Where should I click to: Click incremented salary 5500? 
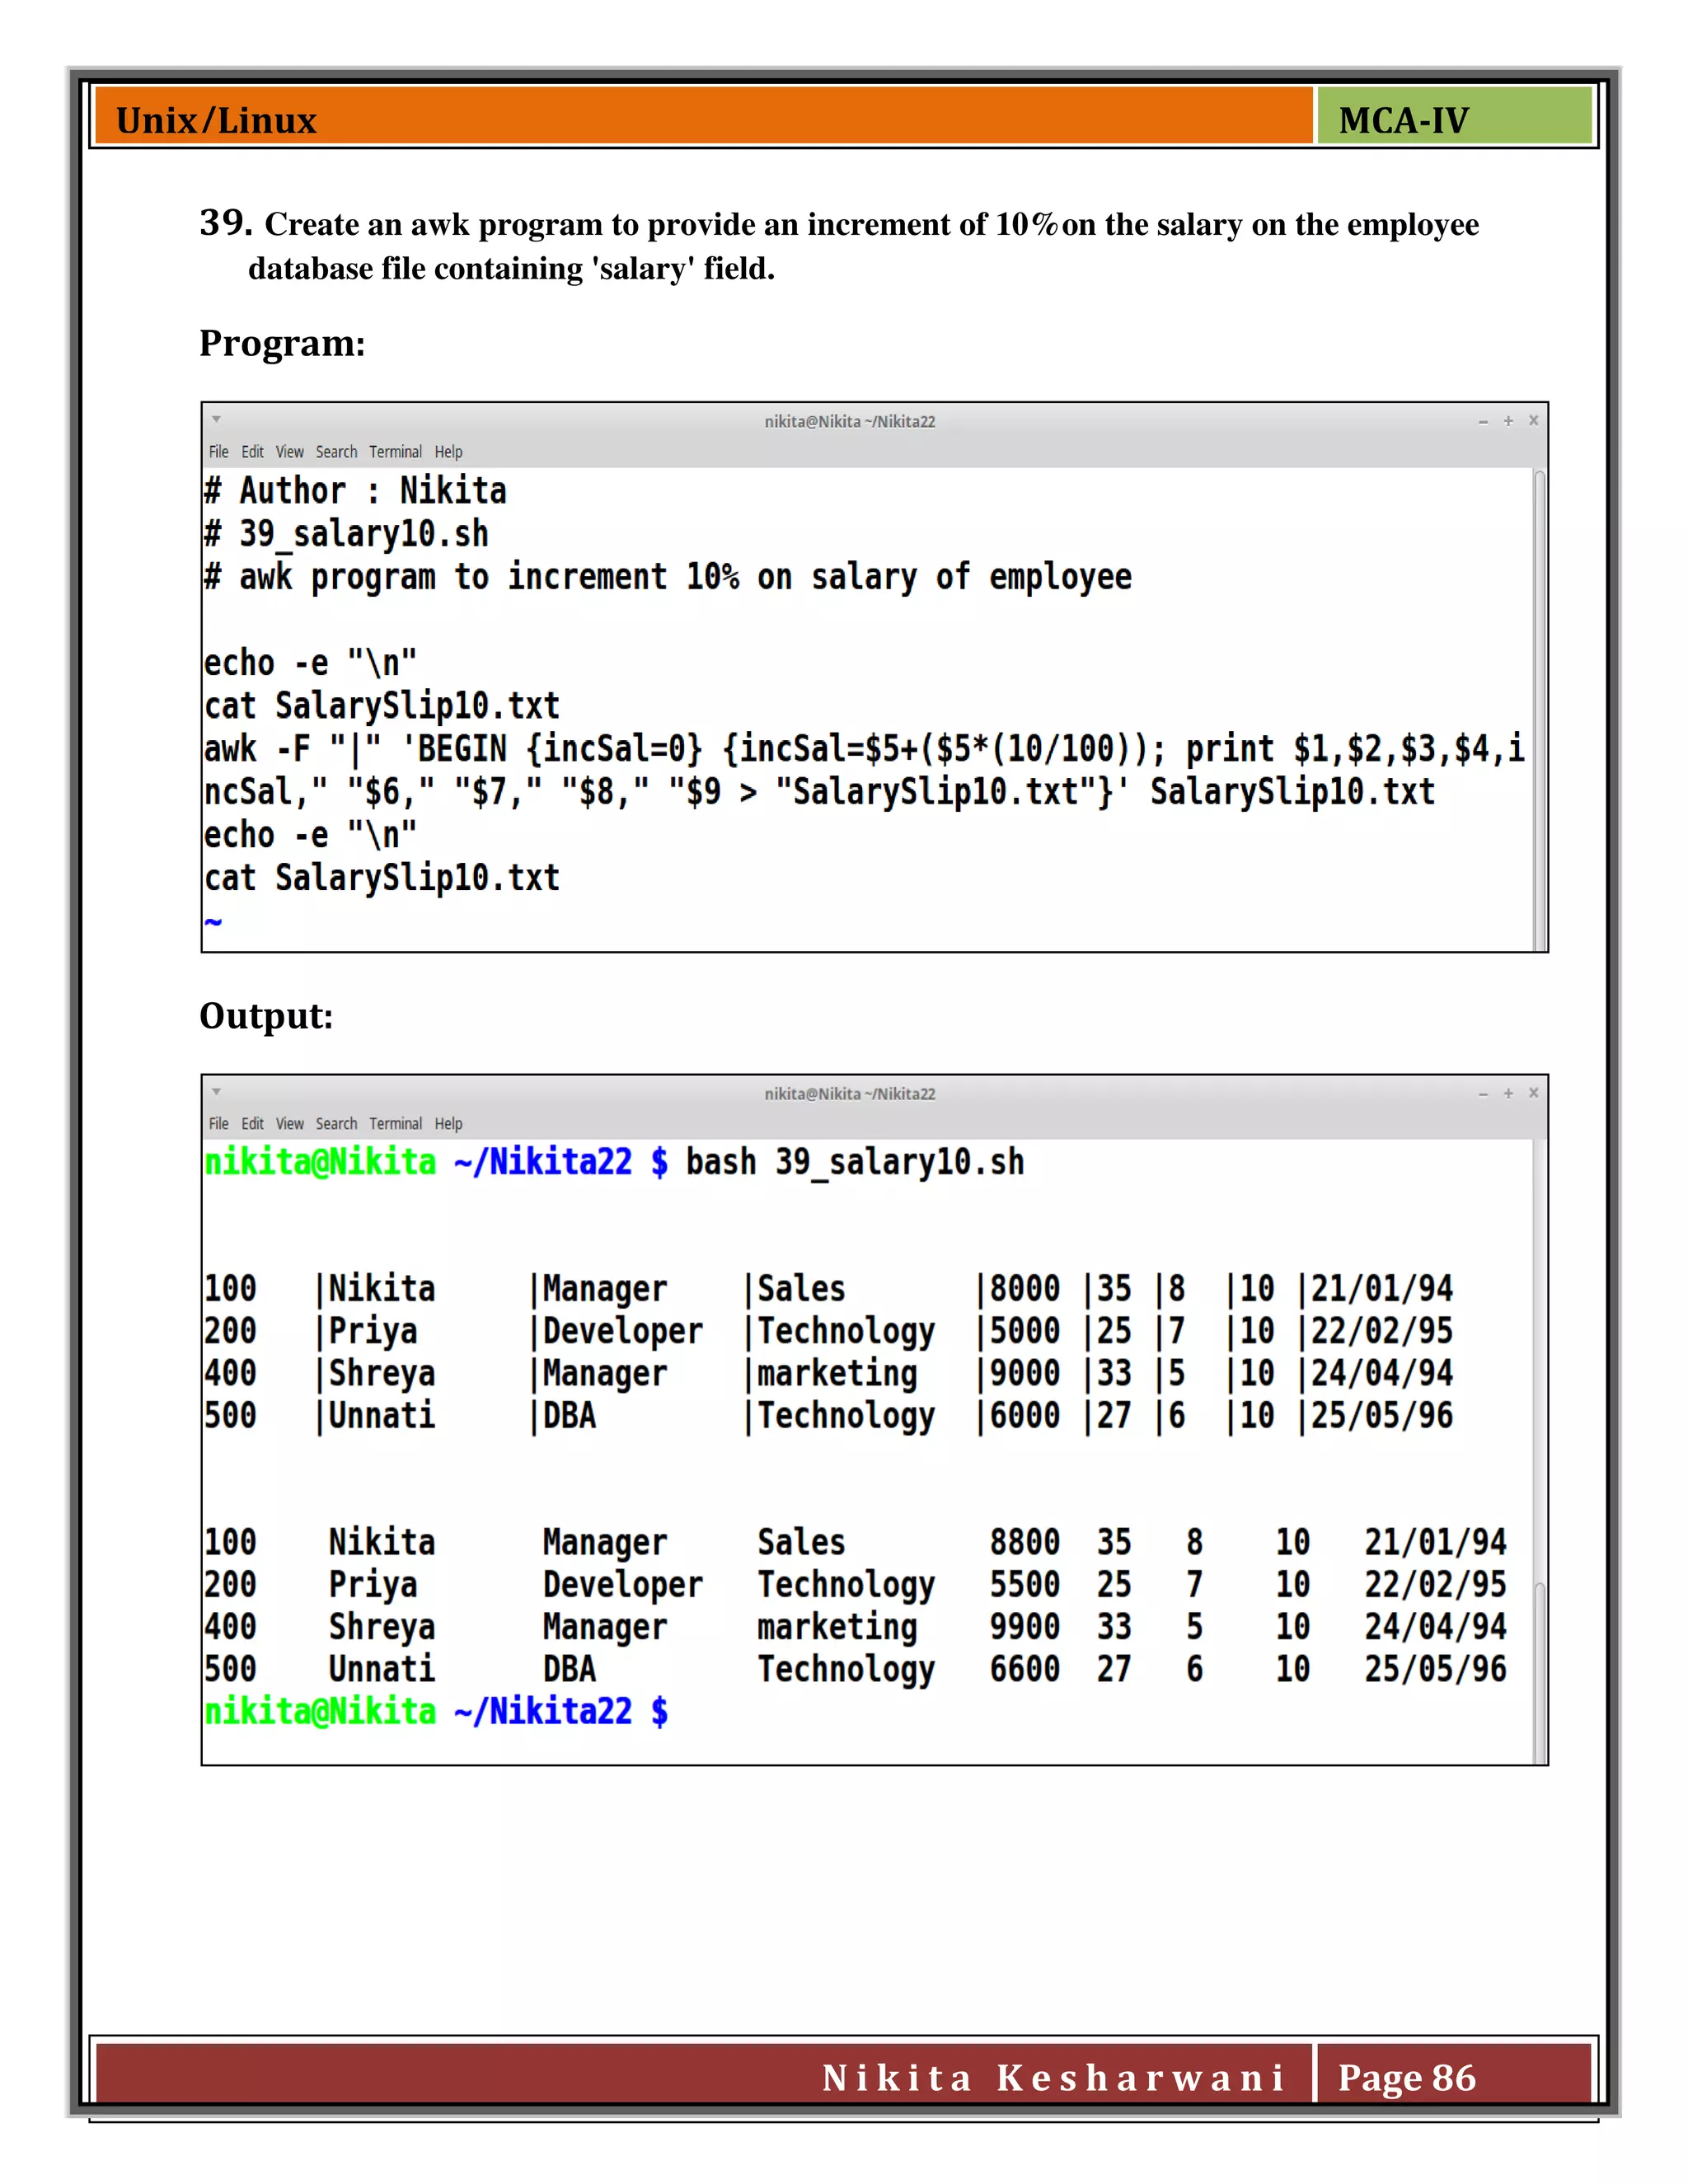1024,1585
